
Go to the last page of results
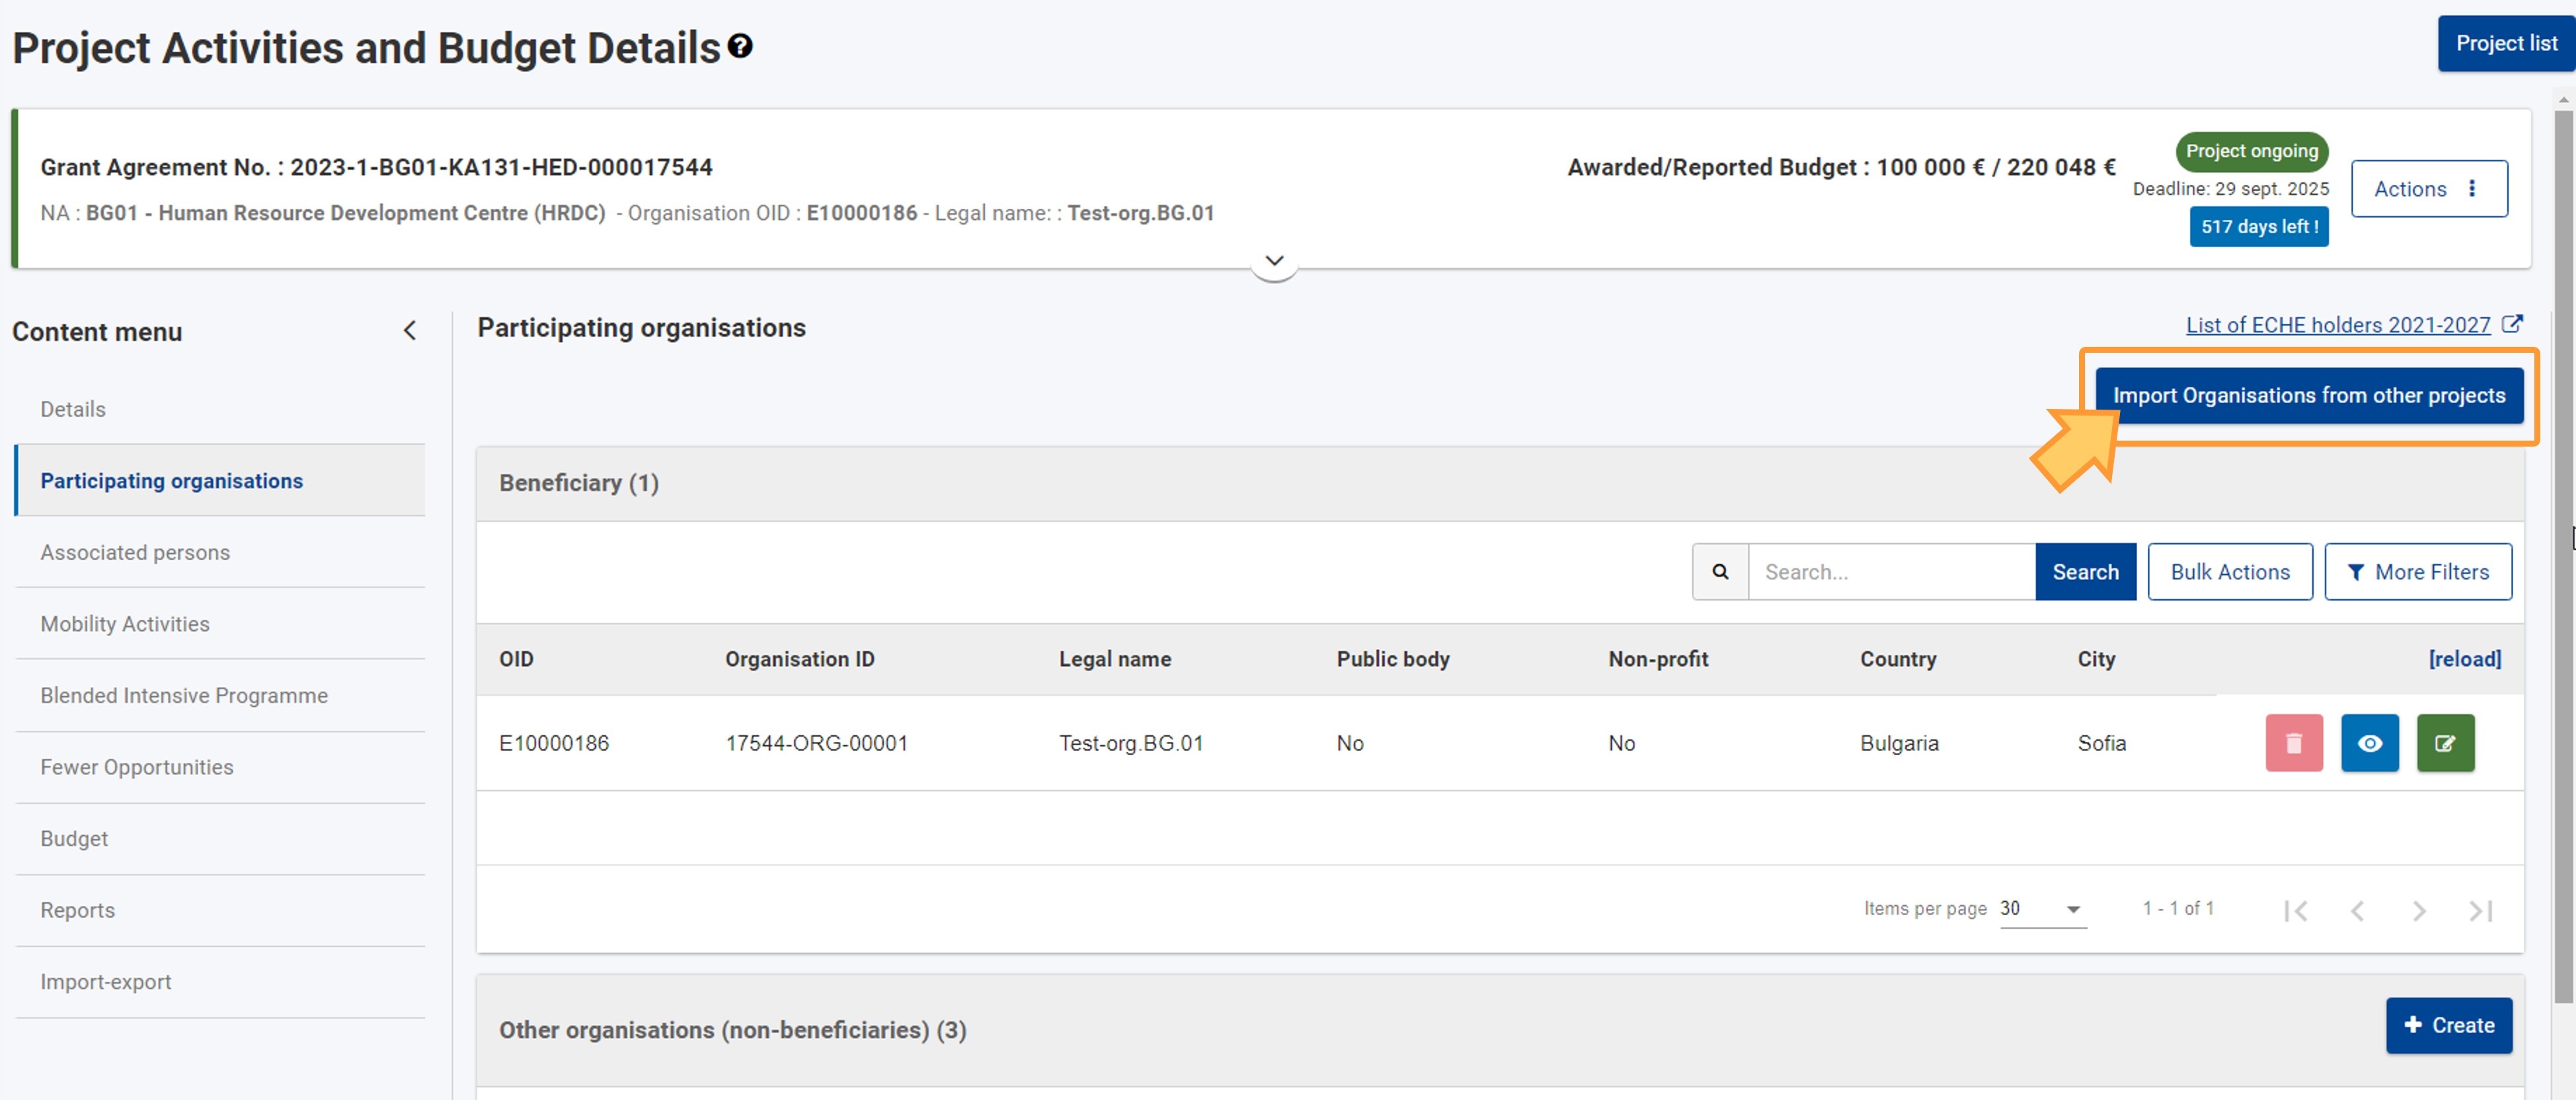click(2480, 910)
